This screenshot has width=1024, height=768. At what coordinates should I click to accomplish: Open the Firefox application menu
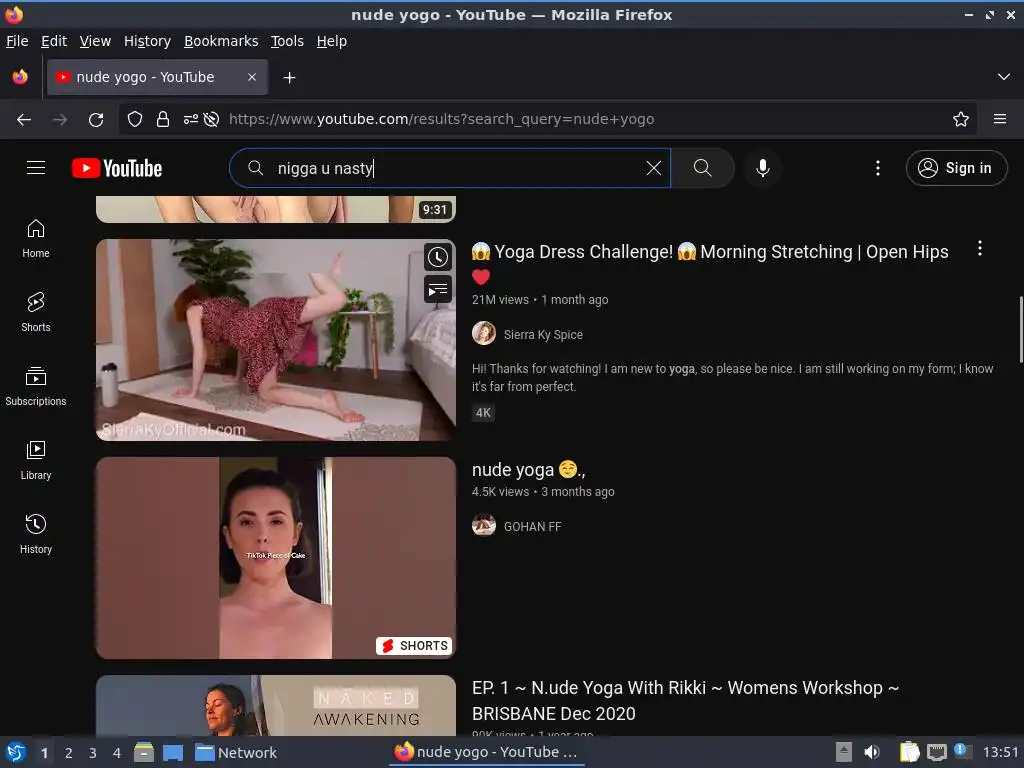click(x=999, y=120)
